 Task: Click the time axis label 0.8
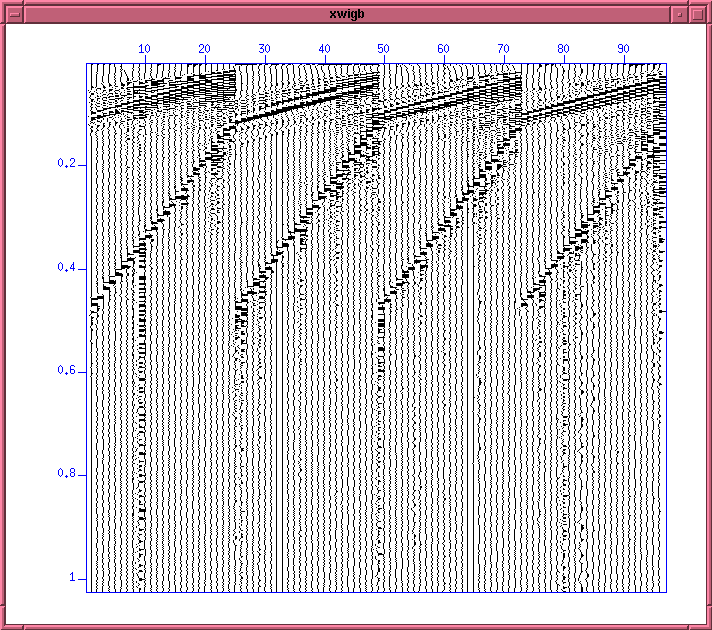click(x=68, y=475)
